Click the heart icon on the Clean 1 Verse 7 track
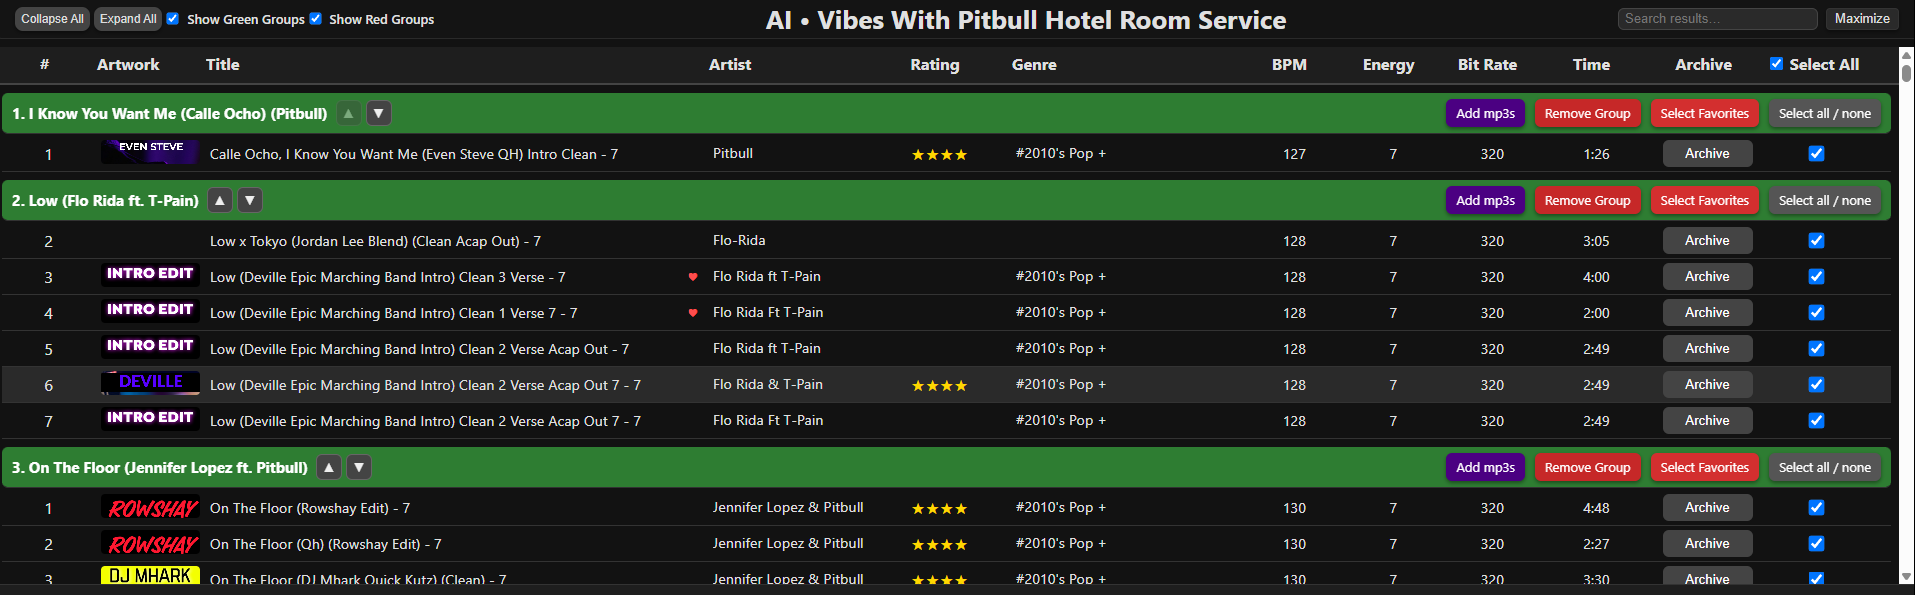1915x595 pixels. click(693, 313)
